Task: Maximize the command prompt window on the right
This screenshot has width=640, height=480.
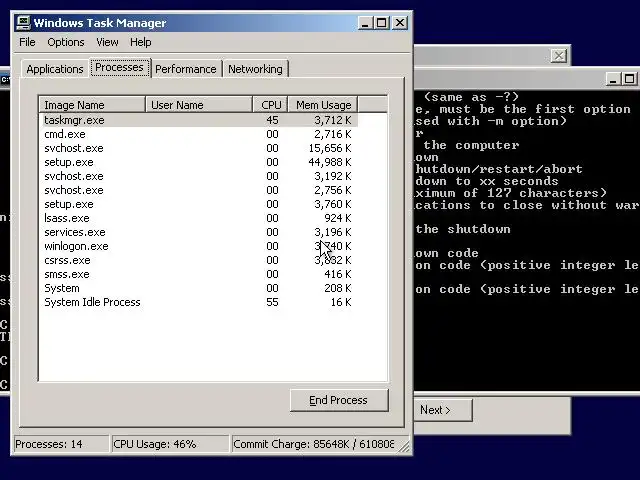Action: point(629,79)
